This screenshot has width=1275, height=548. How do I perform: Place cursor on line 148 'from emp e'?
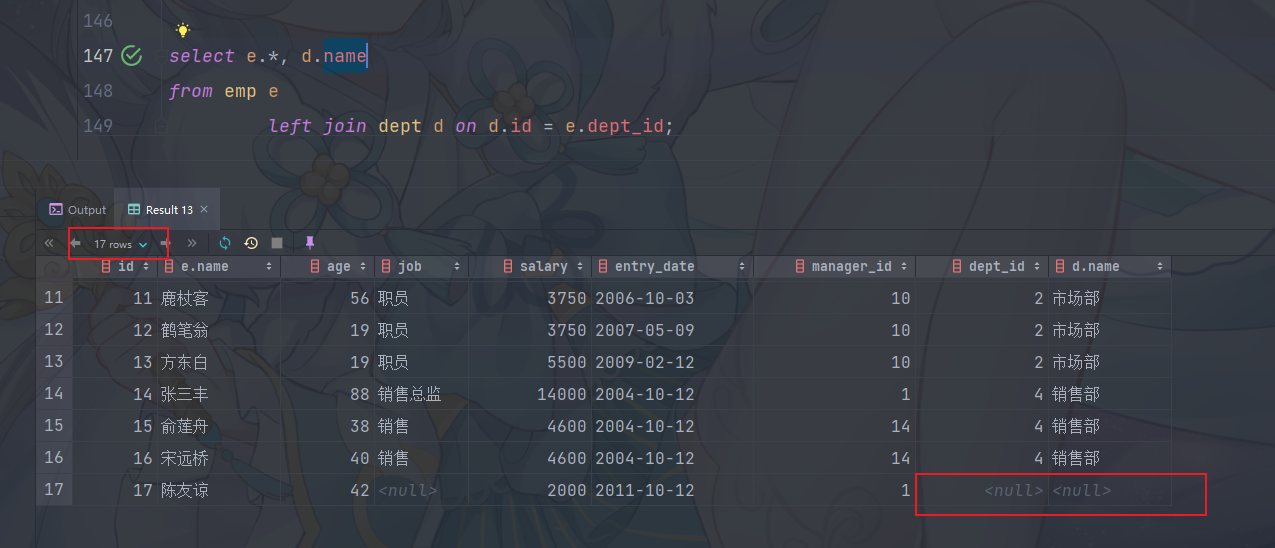(x=223, y=91)
